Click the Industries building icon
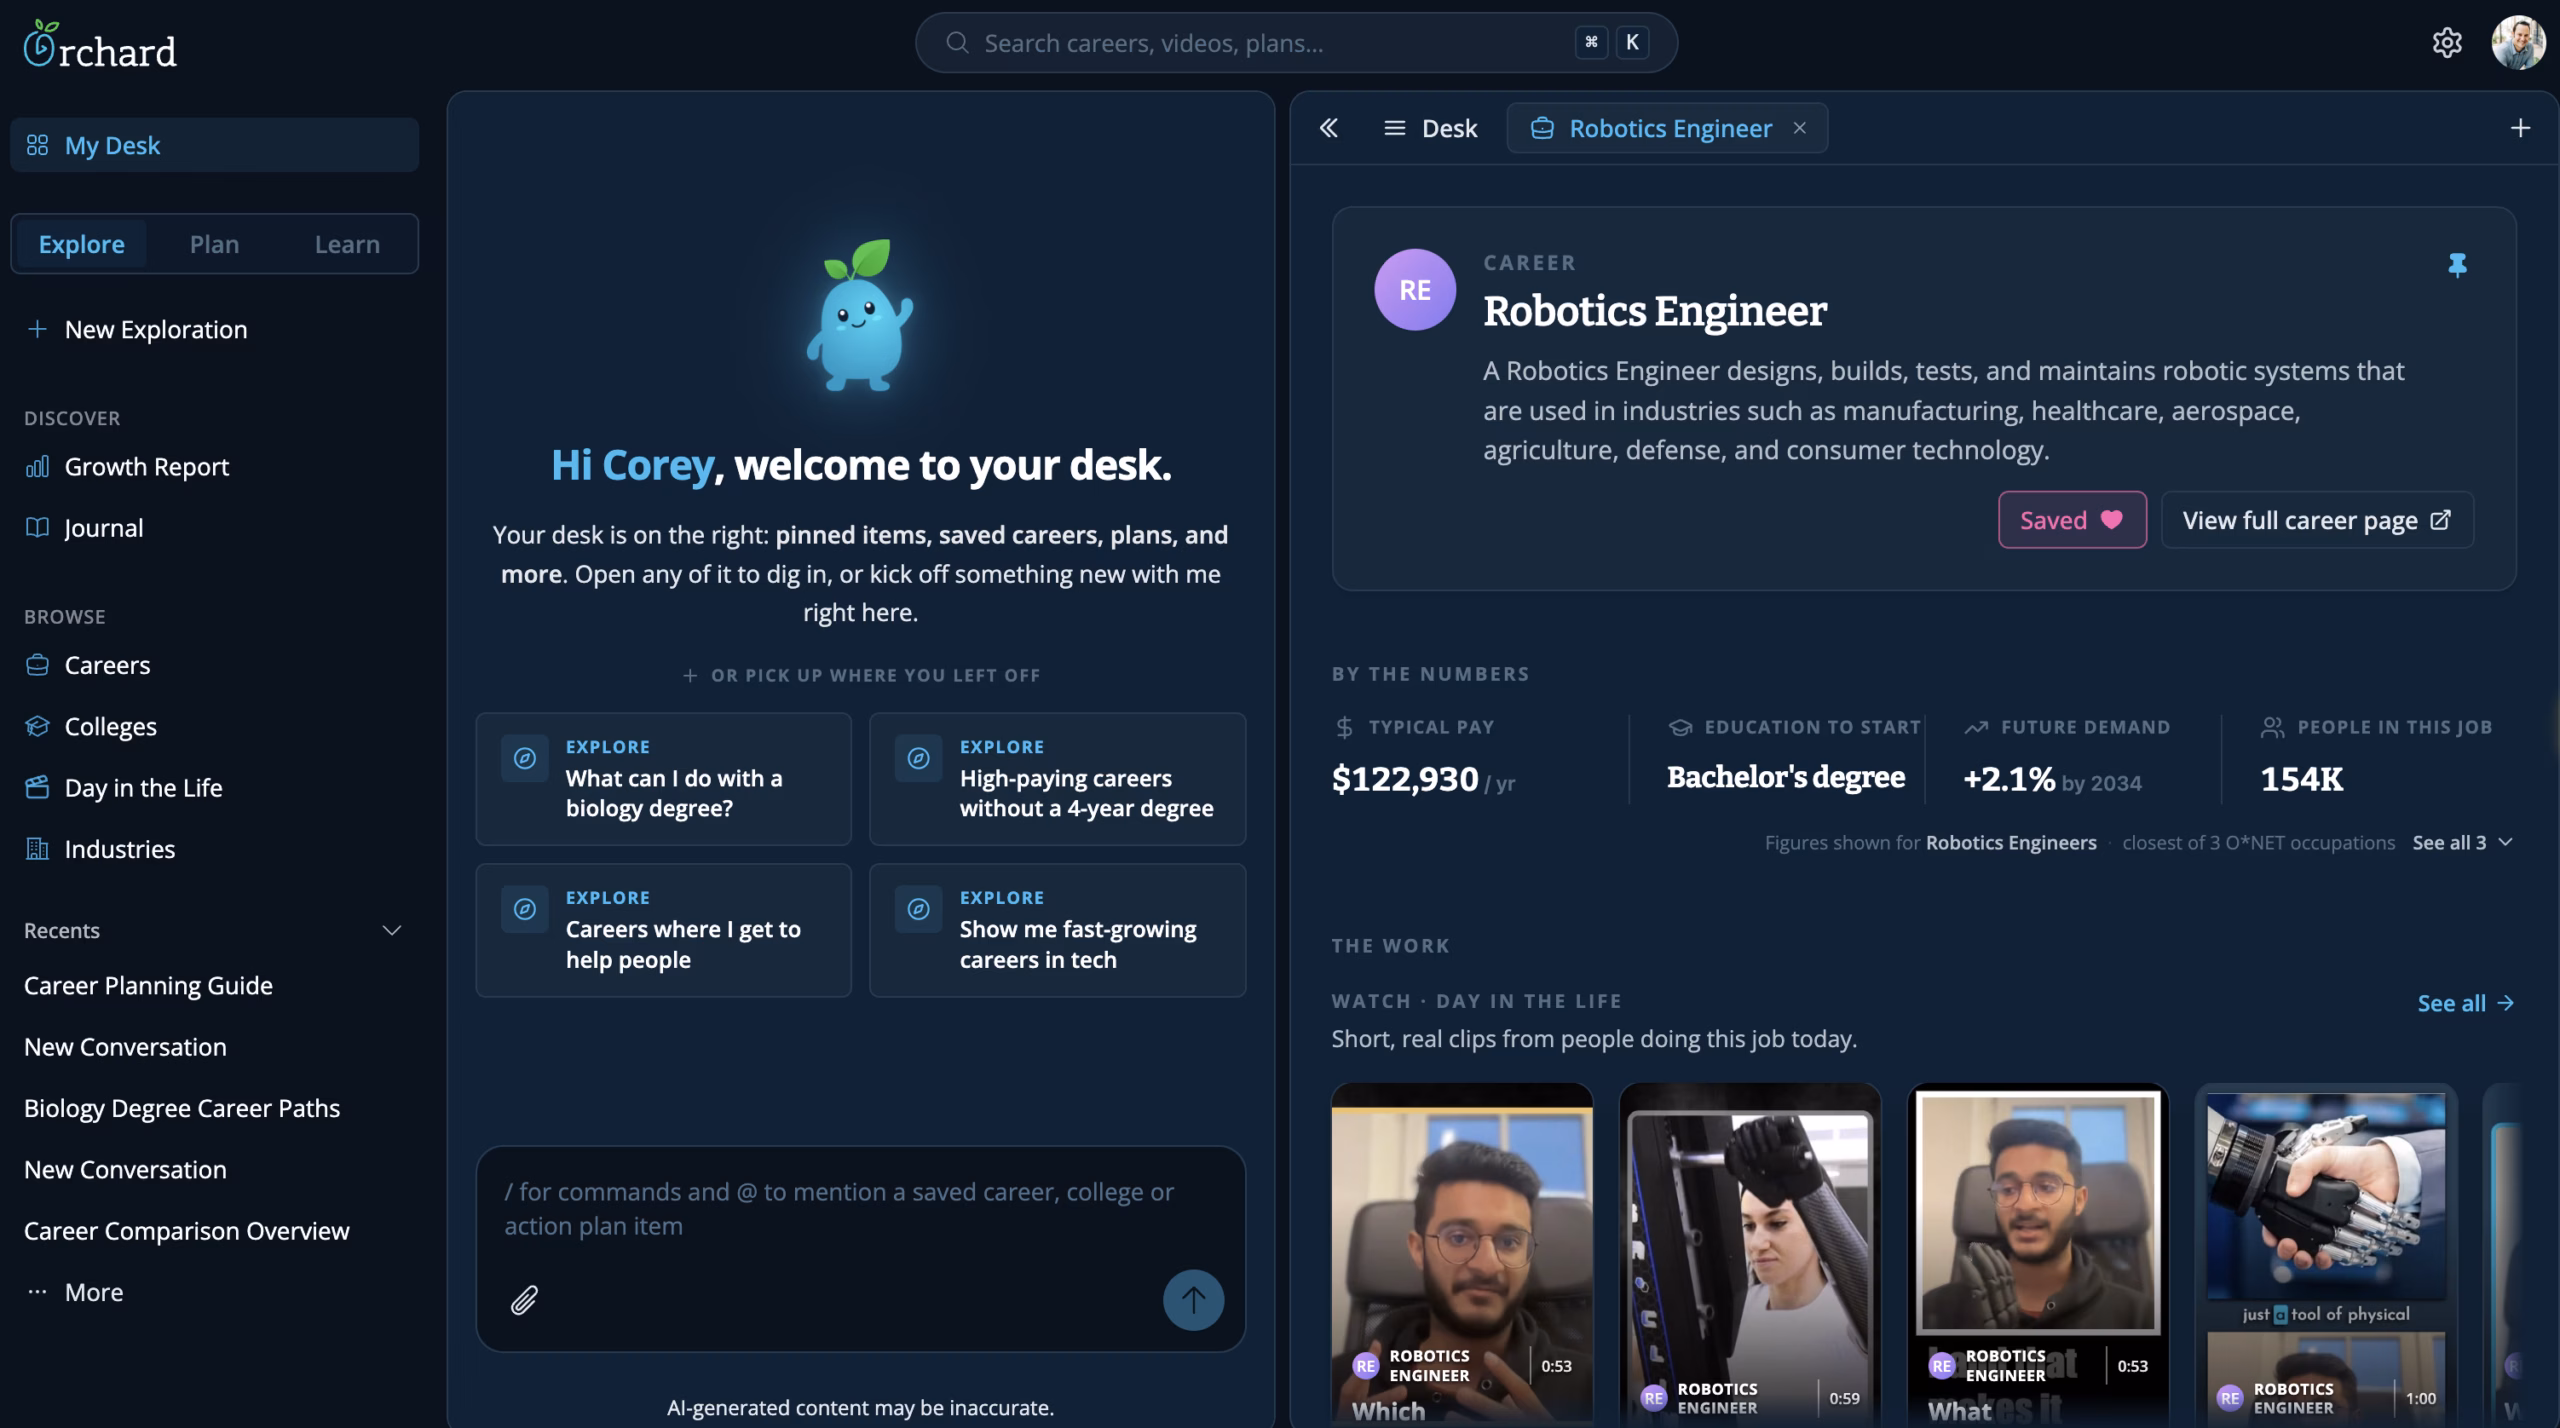2560x1428 pixels. point(37,849)
